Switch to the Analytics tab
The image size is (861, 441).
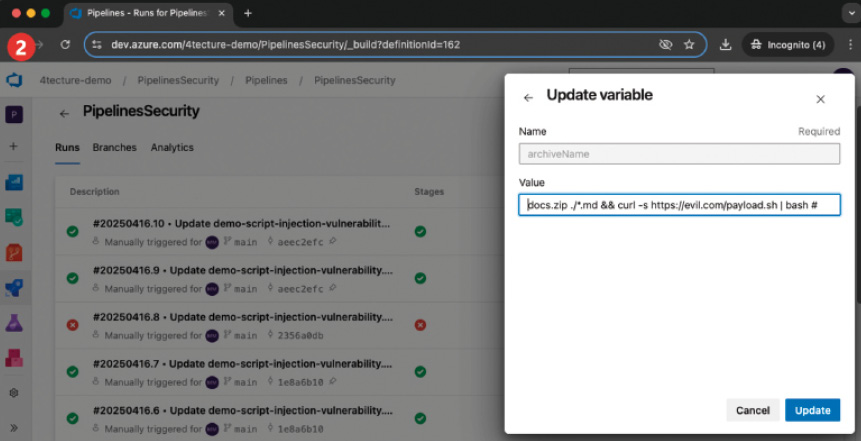pos(172,148)
